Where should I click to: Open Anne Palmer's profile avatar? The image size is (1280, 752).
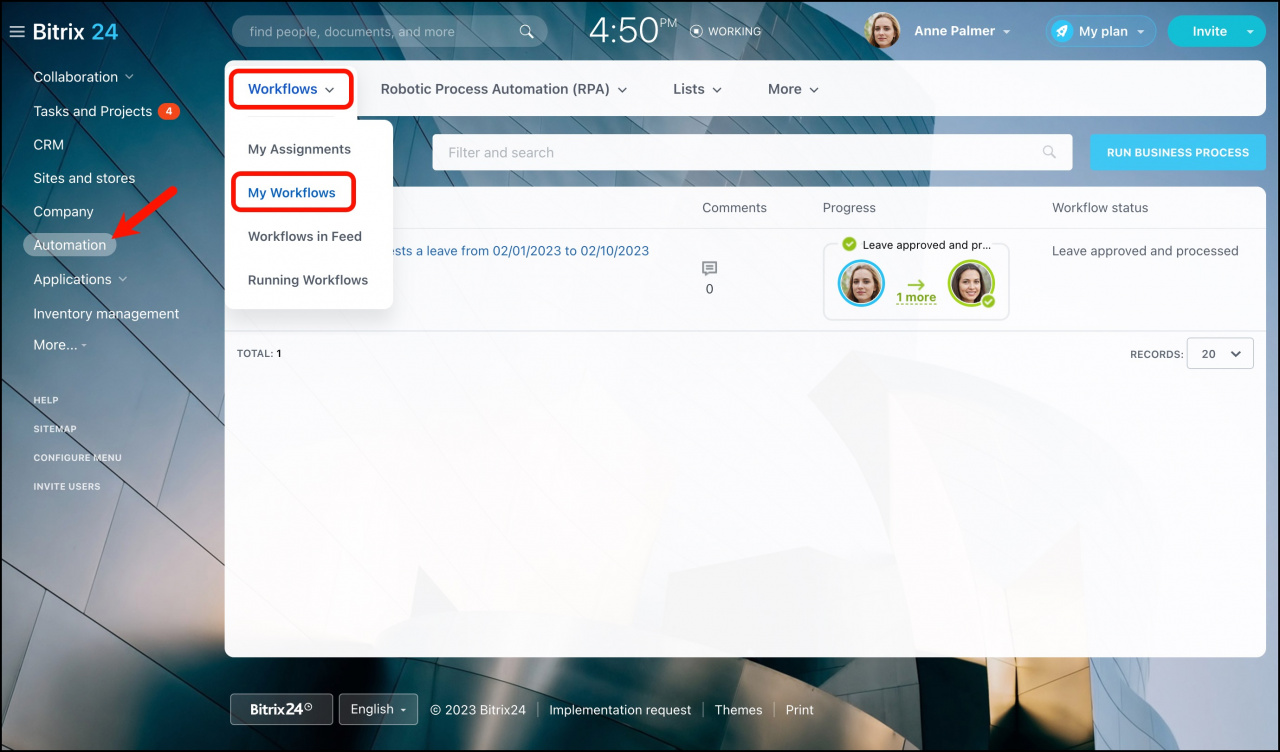pyautogui.click(x=882, y=31)
